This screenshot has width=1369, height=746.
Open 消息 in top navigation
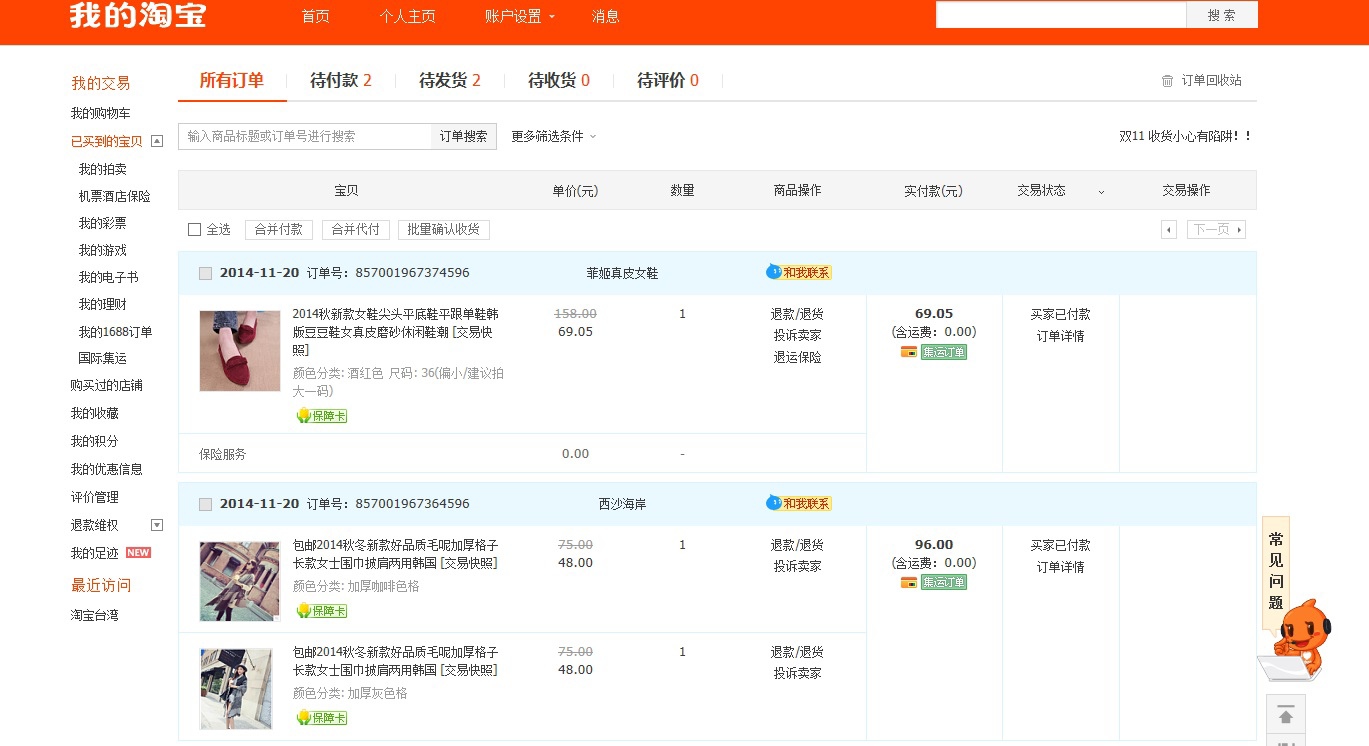[605, 16]
